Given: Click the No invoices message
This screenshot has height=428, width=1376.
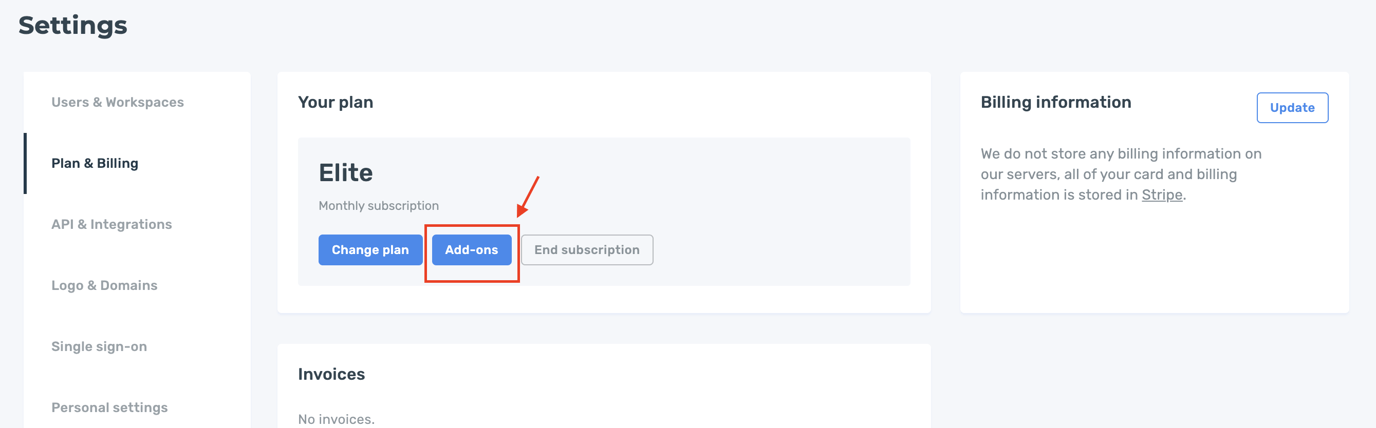Looking at the screenshot, I should 336,419.
